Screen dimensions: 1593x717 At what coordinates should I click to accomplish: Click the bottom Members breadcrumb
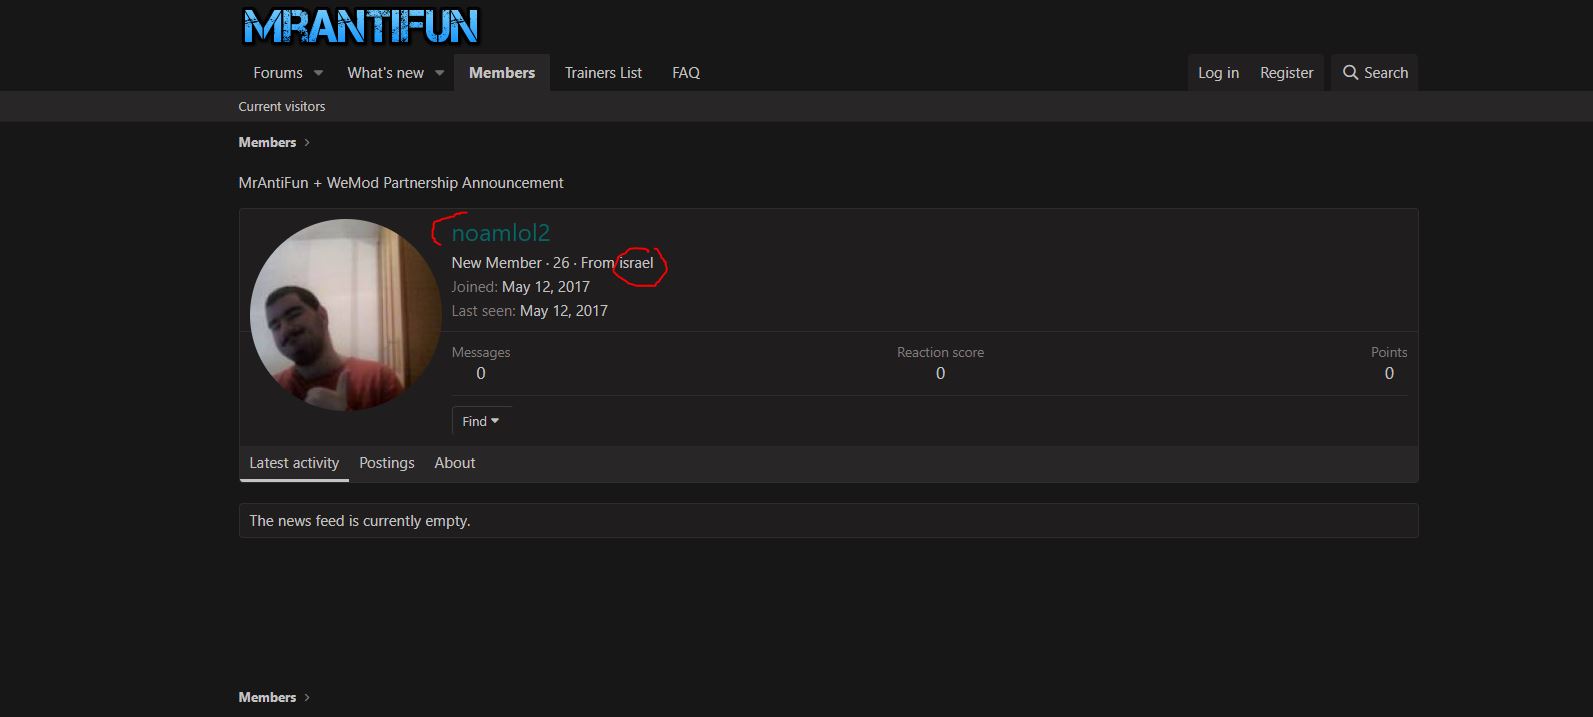[x=267, y=697]
